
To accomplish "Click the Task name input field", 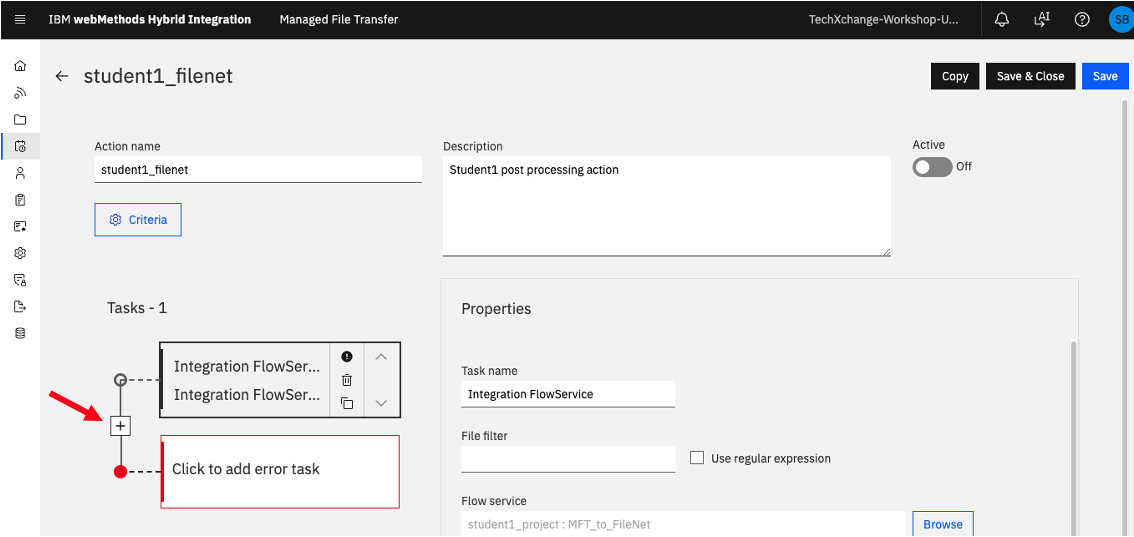I will coord(568,394).
